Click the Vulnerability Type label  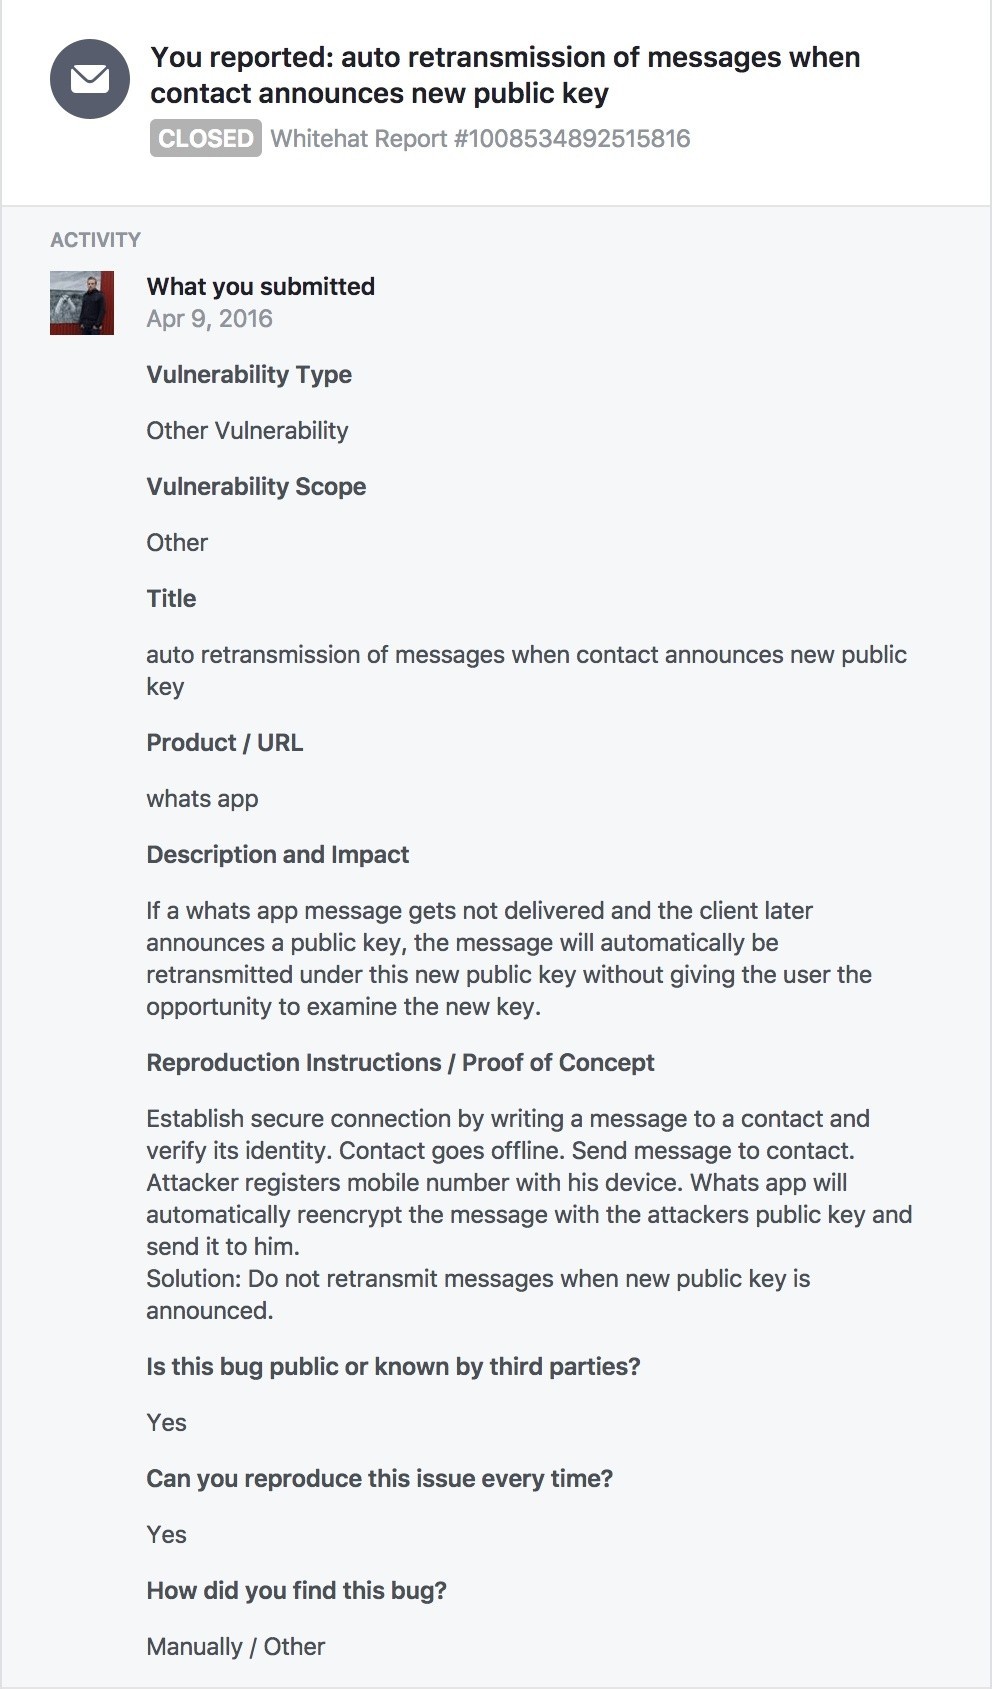(249, 374)
